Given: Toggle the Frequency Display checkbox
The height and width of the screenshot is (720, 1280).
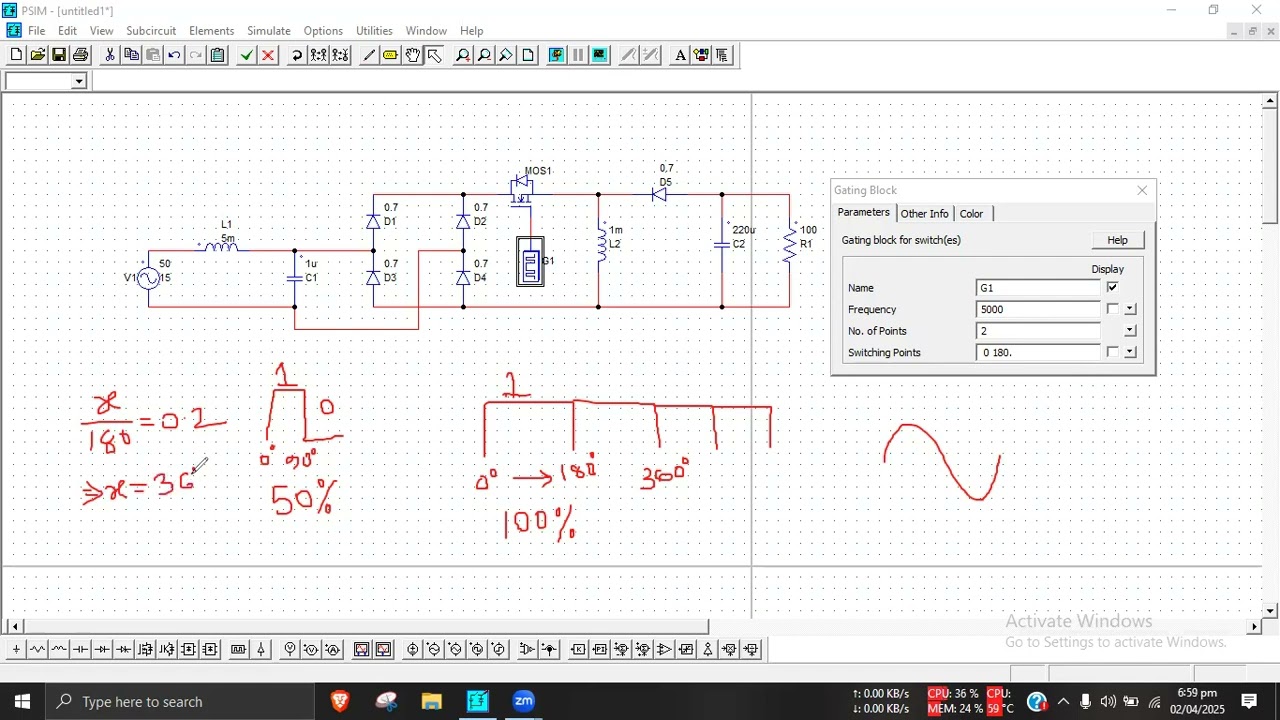Looking at the screenshot, I should pos(1112,309).
